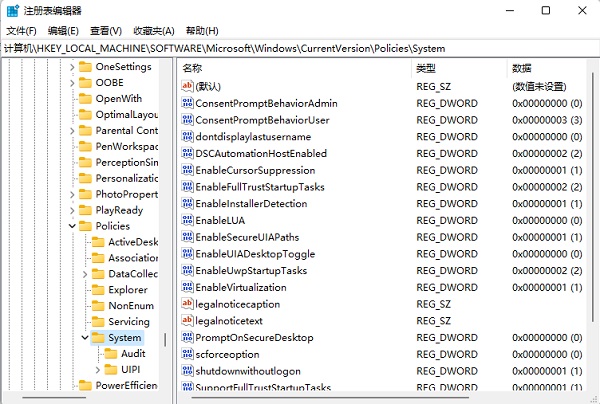The height and width of the screenshot is (404, 600).
Task: Click the legalnoticecaption string value icon
Action: click(187, 303)
